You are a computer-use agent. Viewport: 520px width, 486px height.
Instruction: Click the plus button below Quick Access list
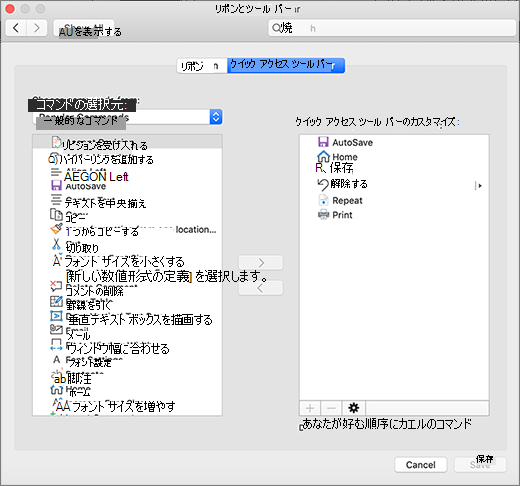click(x=310, y=408)
